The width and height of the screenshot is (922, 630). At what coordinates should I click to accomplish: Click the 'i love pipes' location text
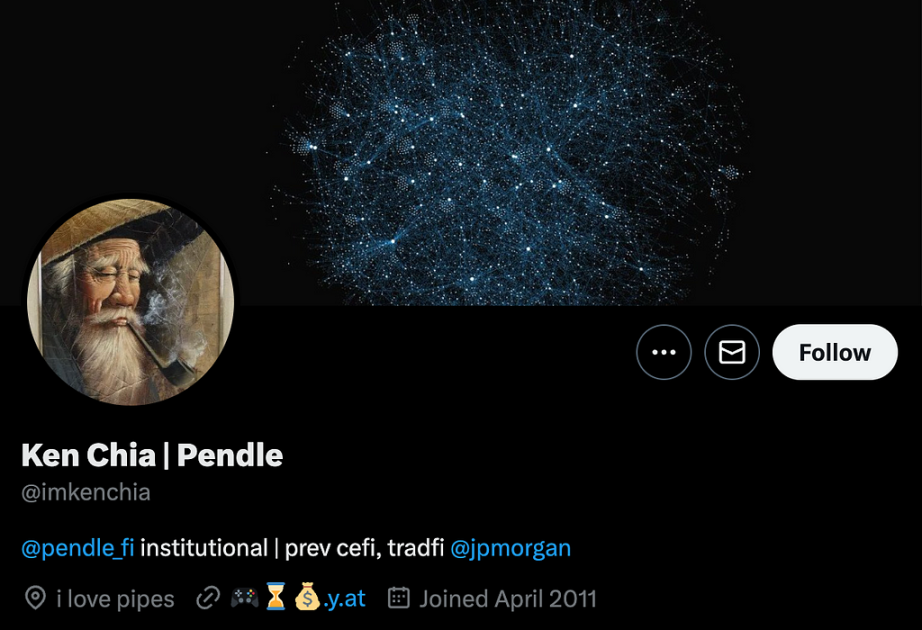115,599
